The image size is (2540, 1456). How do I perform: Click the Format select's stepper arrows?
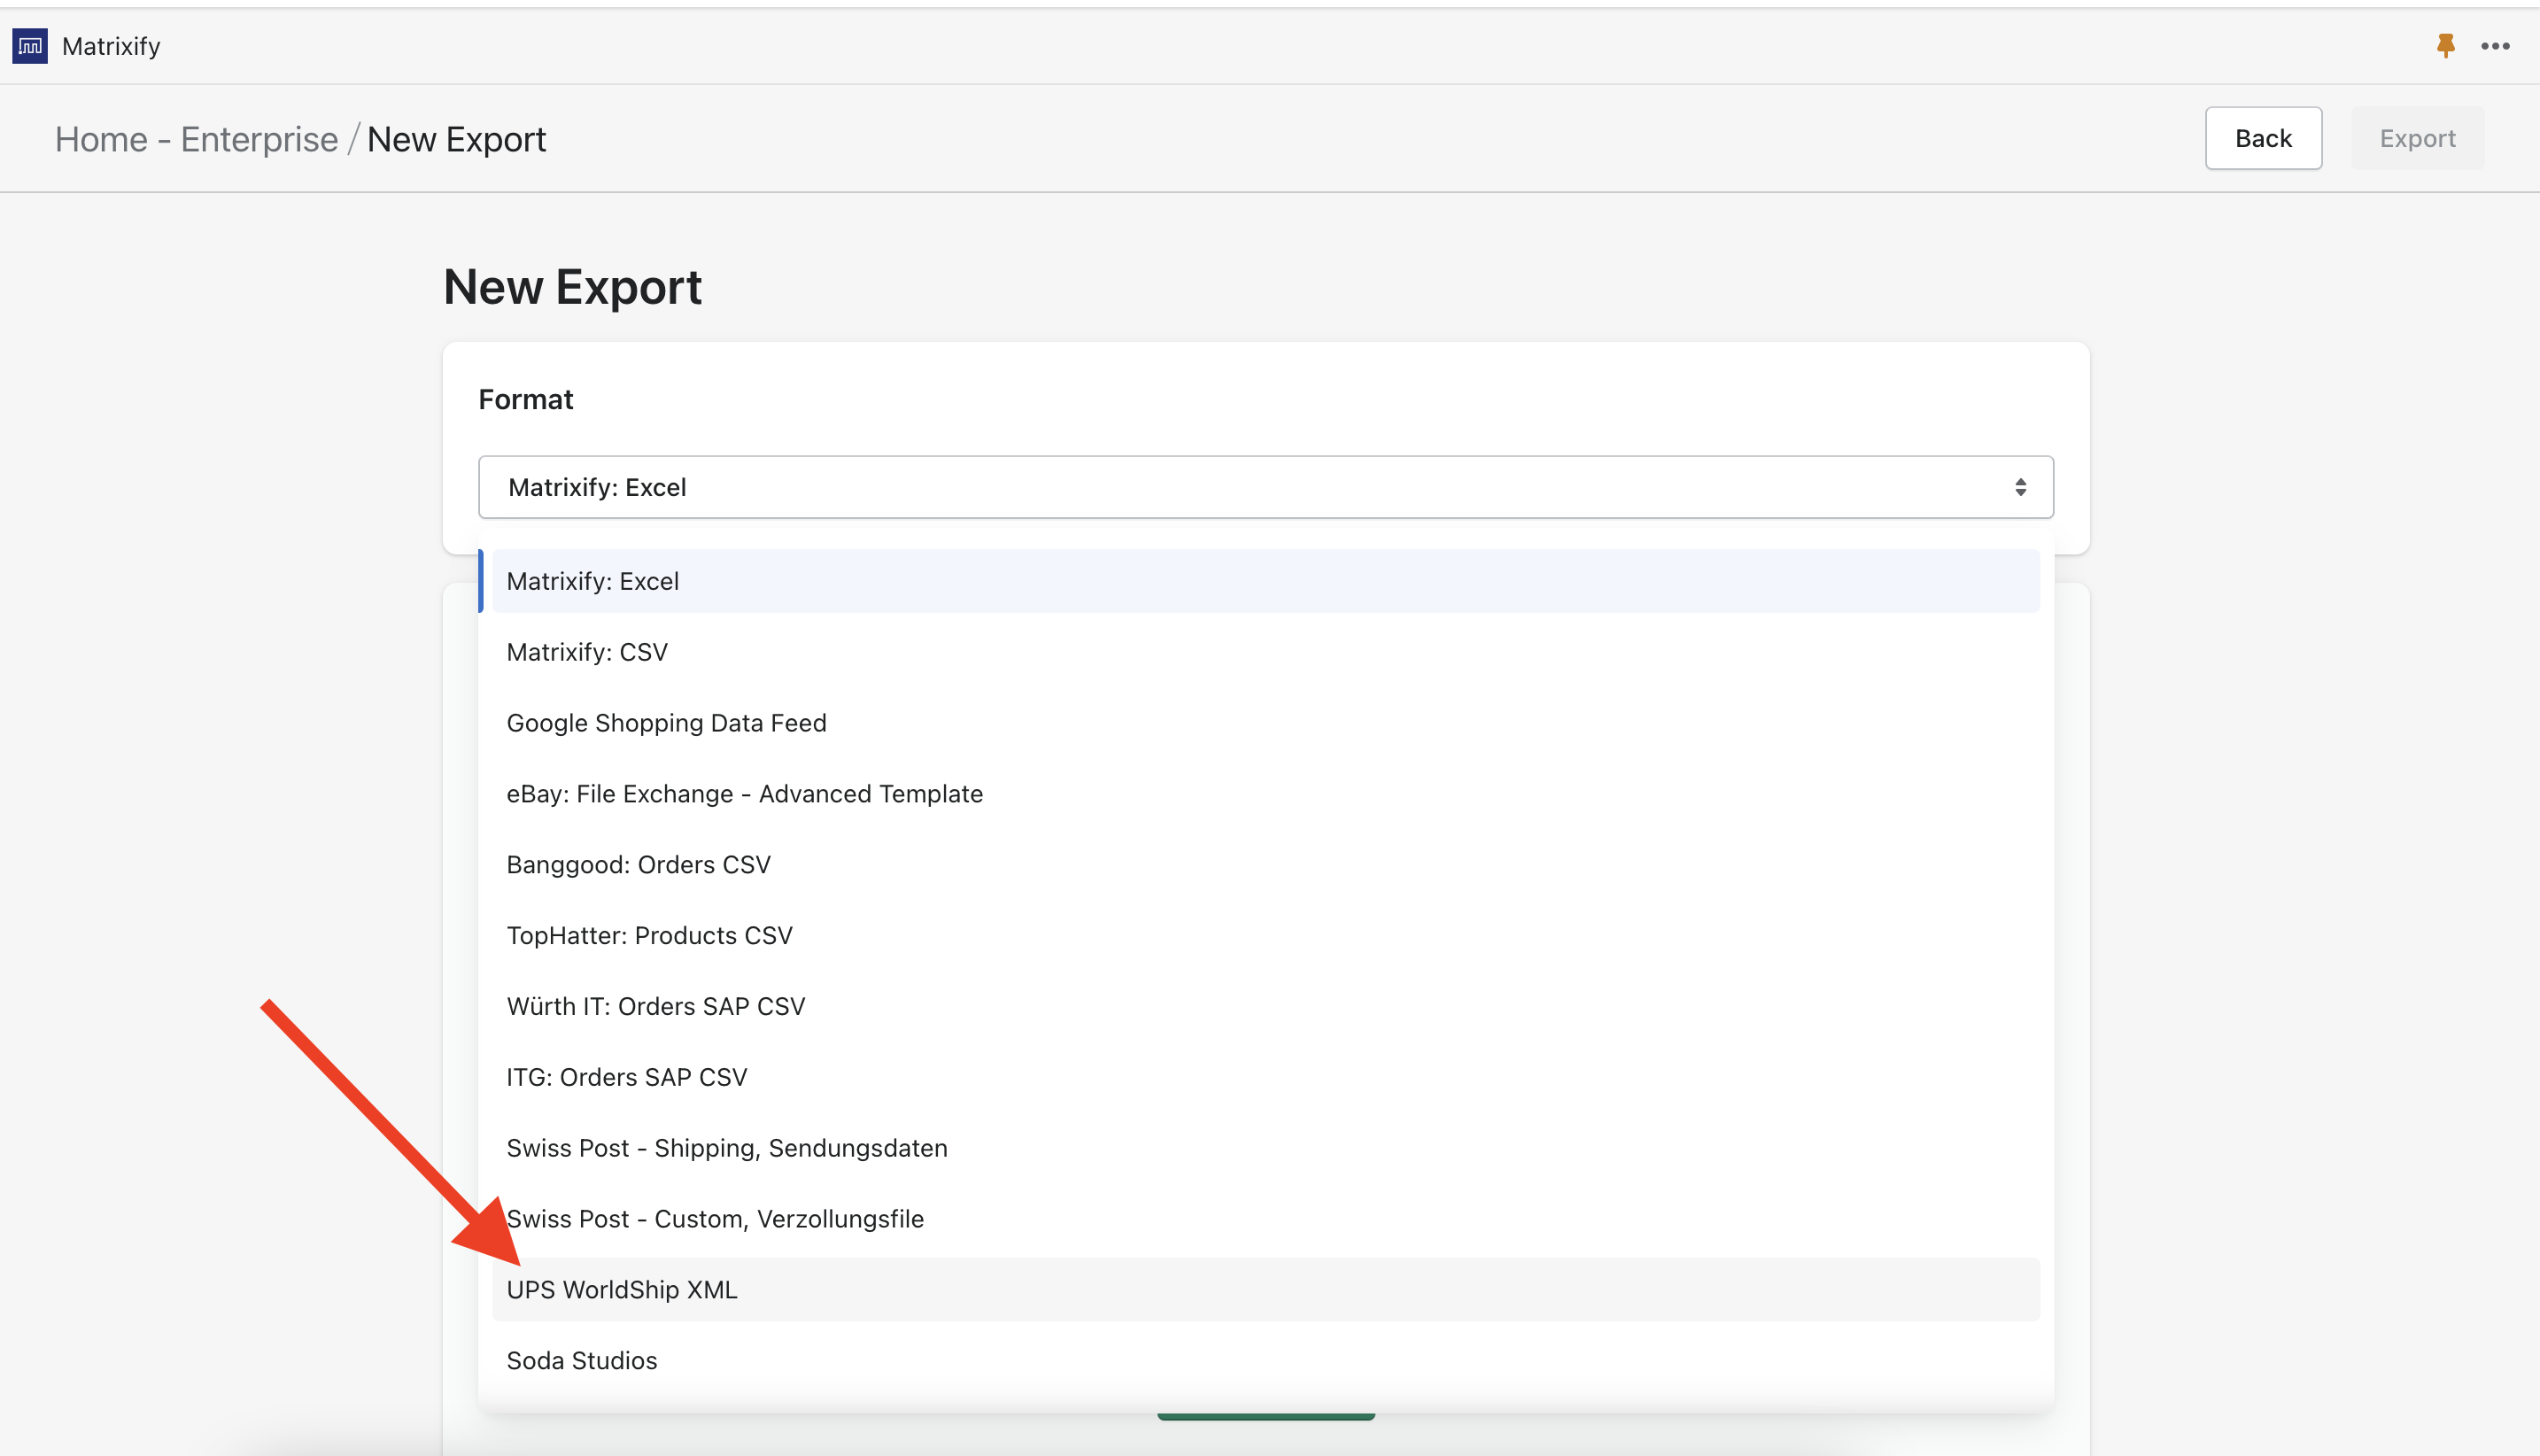click(x=2022, y=487)
